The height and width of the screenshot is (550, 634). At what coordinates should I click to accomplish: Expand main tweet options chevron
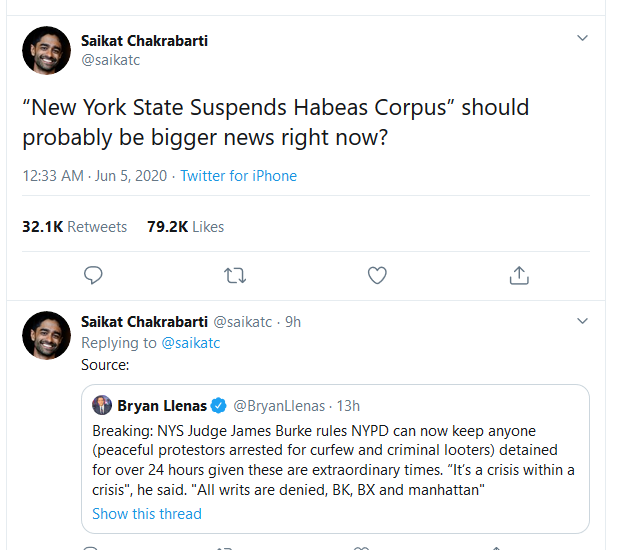(x=583, y=38)
